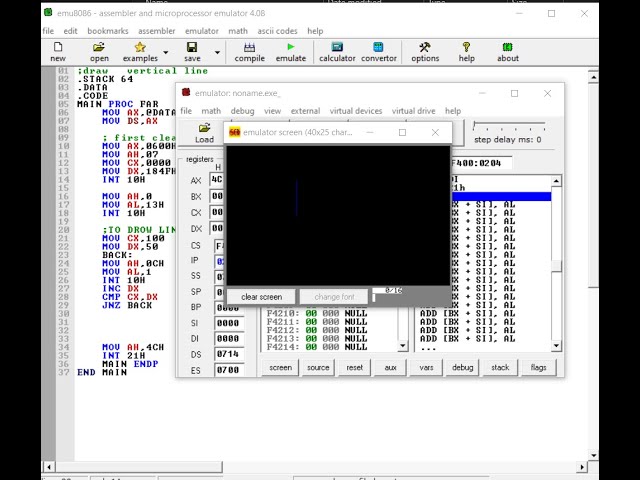Click the emulator screen window icon

(x=234, y=132)
